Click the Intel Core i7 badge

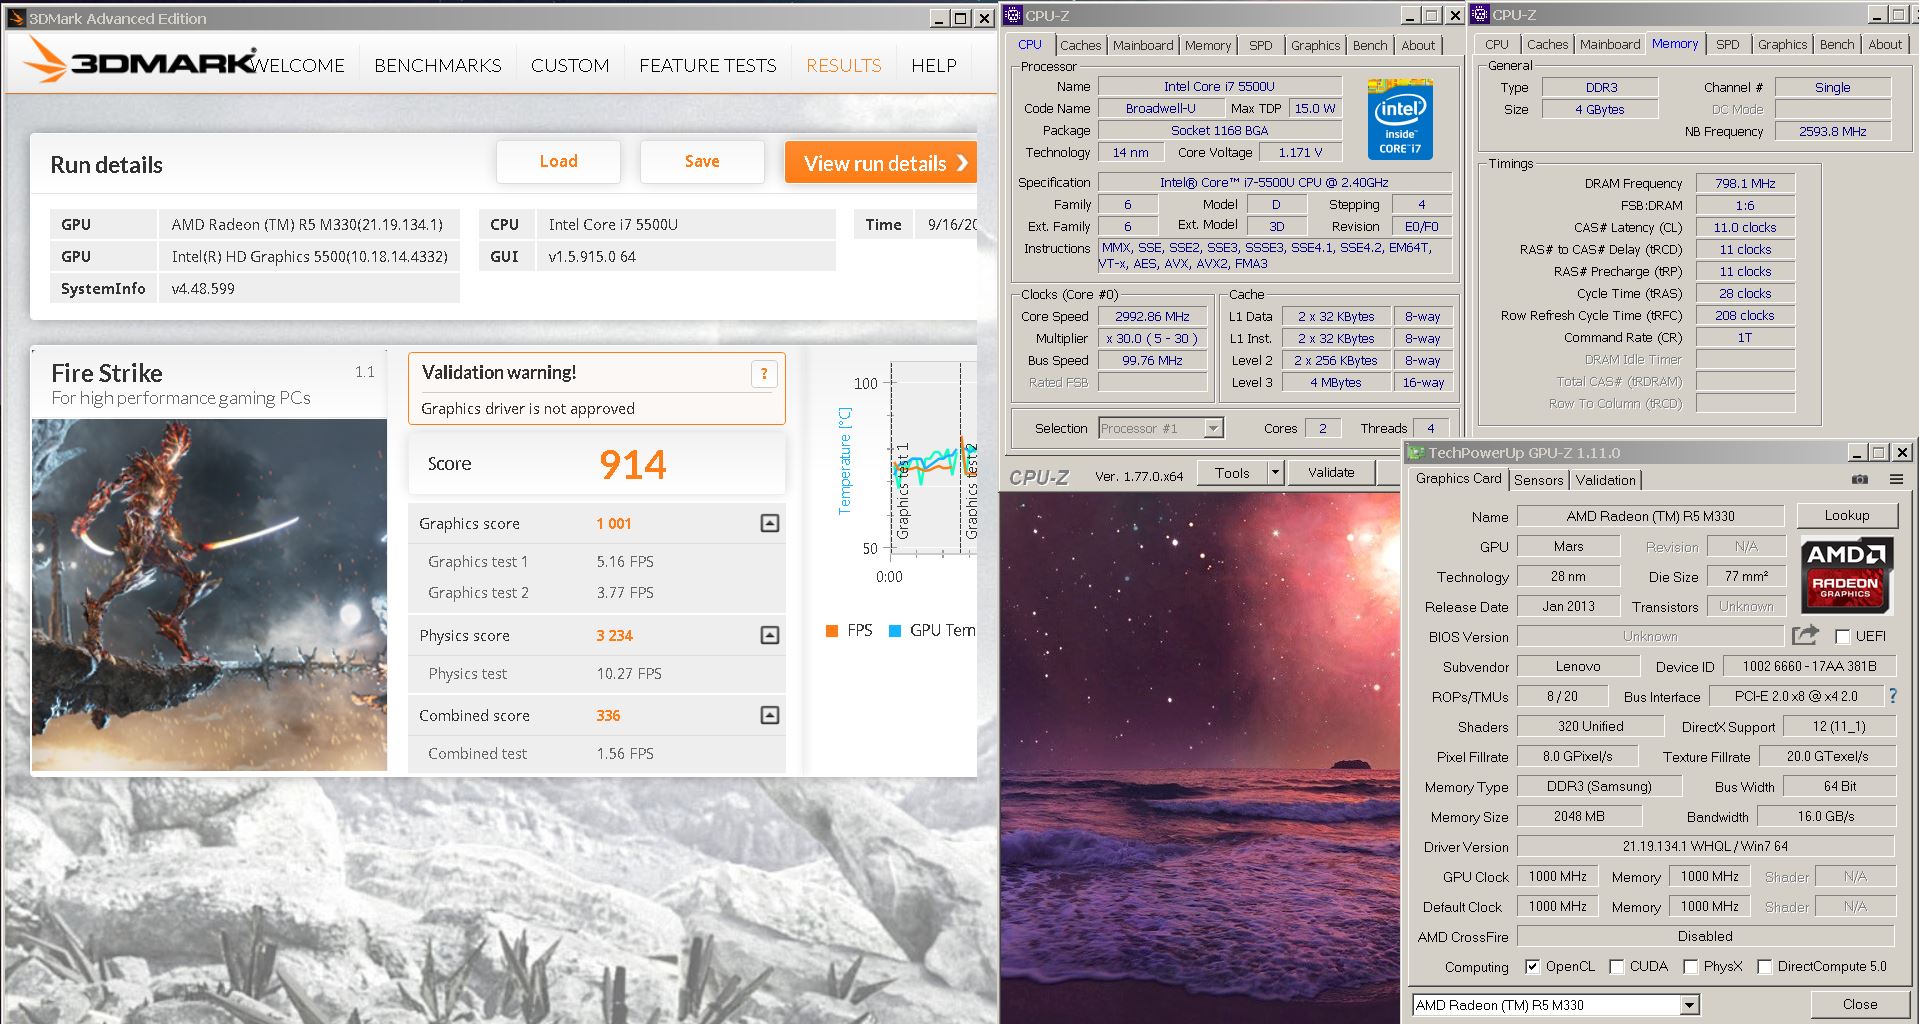click(1400, 119)
